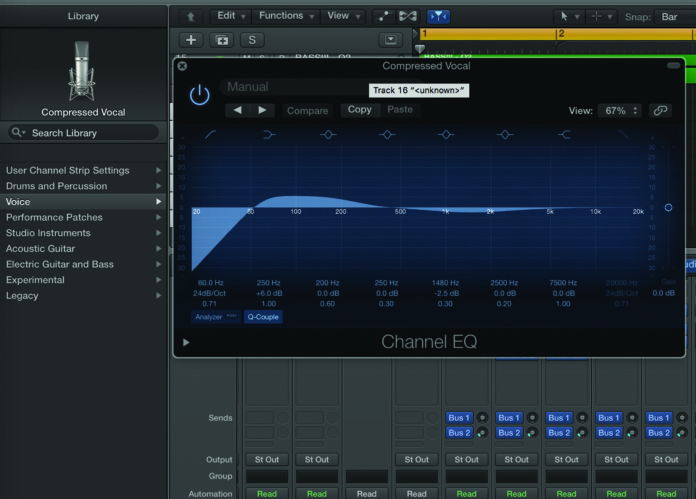The image size is (696, 499).
Task: Toggle the first Read automation button
Action: [267, 494]
